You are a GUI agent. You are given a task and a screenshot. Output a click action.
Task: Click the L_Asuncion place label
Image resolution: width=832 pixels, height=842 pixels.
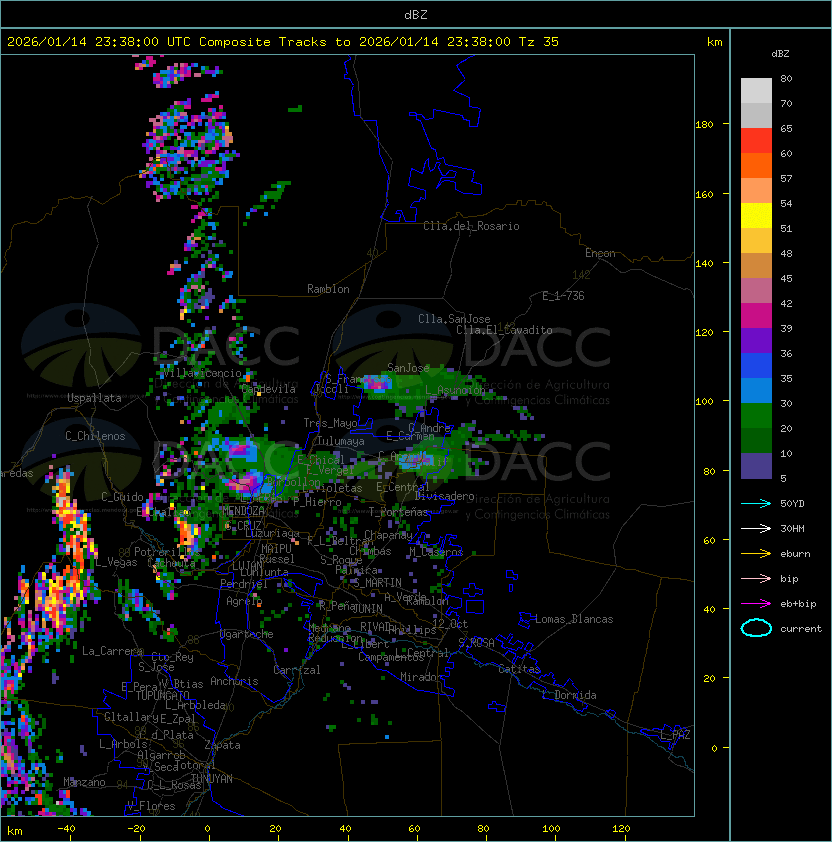click(455, 390)
